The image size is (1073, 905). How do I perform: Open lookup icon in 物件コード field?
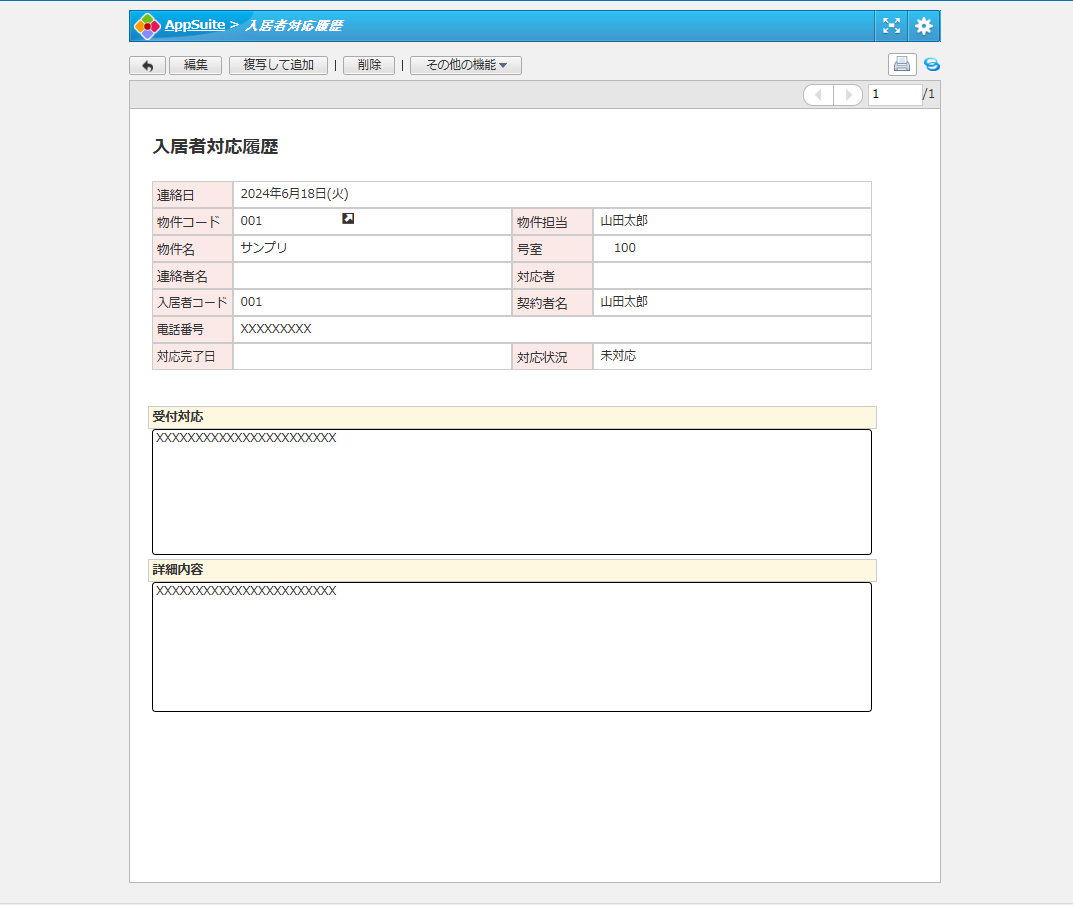(348, 219)
